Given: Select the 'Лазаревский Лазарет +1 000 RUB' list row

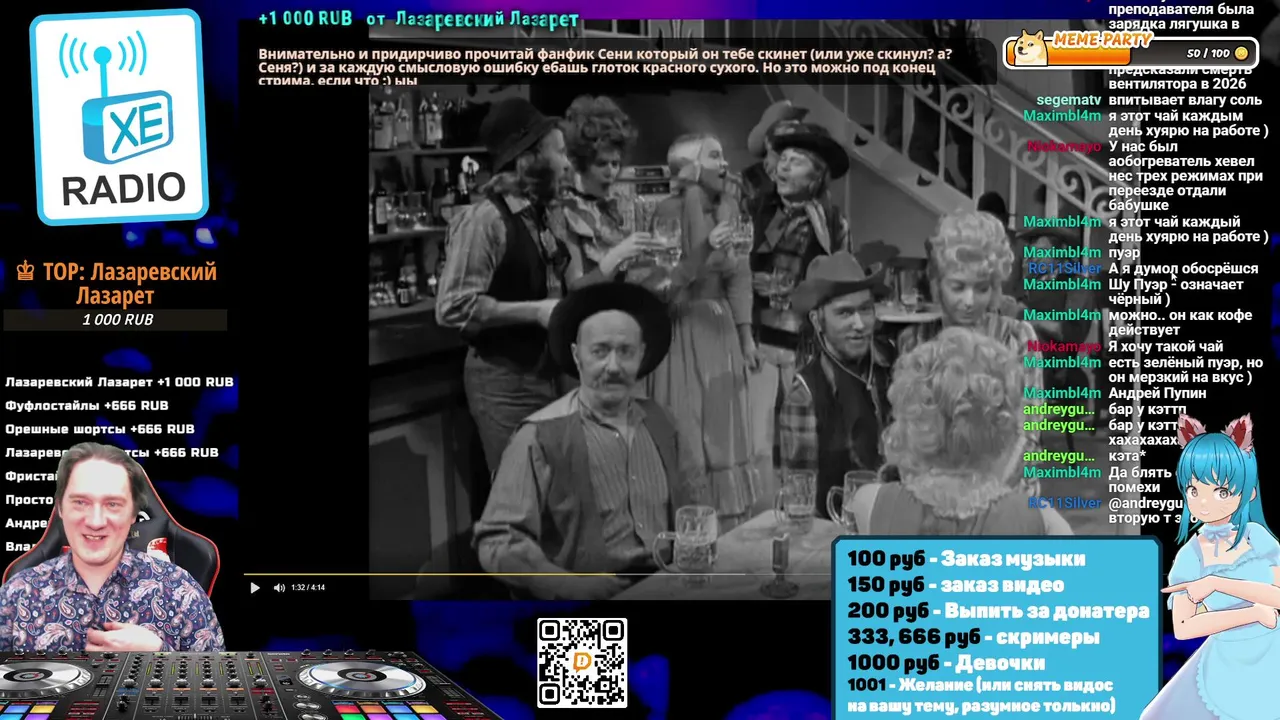Looking at the screenshot, I should coord(119,382).
